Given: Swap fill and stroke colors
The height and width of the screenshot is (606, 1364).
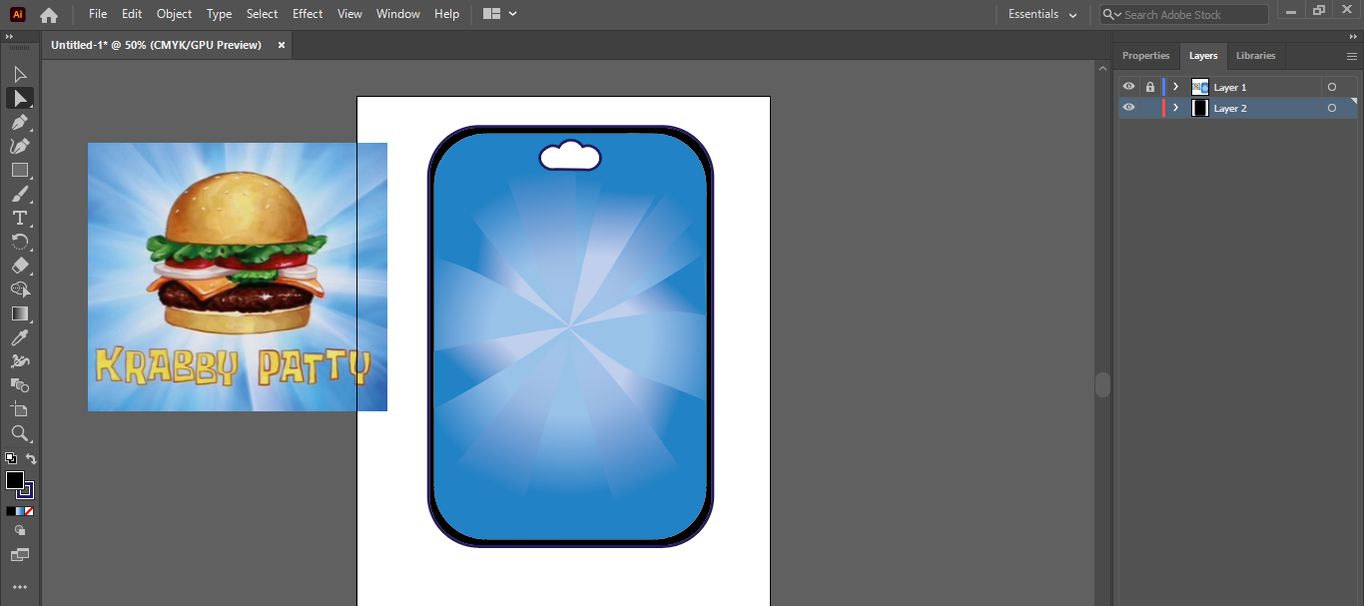Looking at the screenshot, I should 31,459.
